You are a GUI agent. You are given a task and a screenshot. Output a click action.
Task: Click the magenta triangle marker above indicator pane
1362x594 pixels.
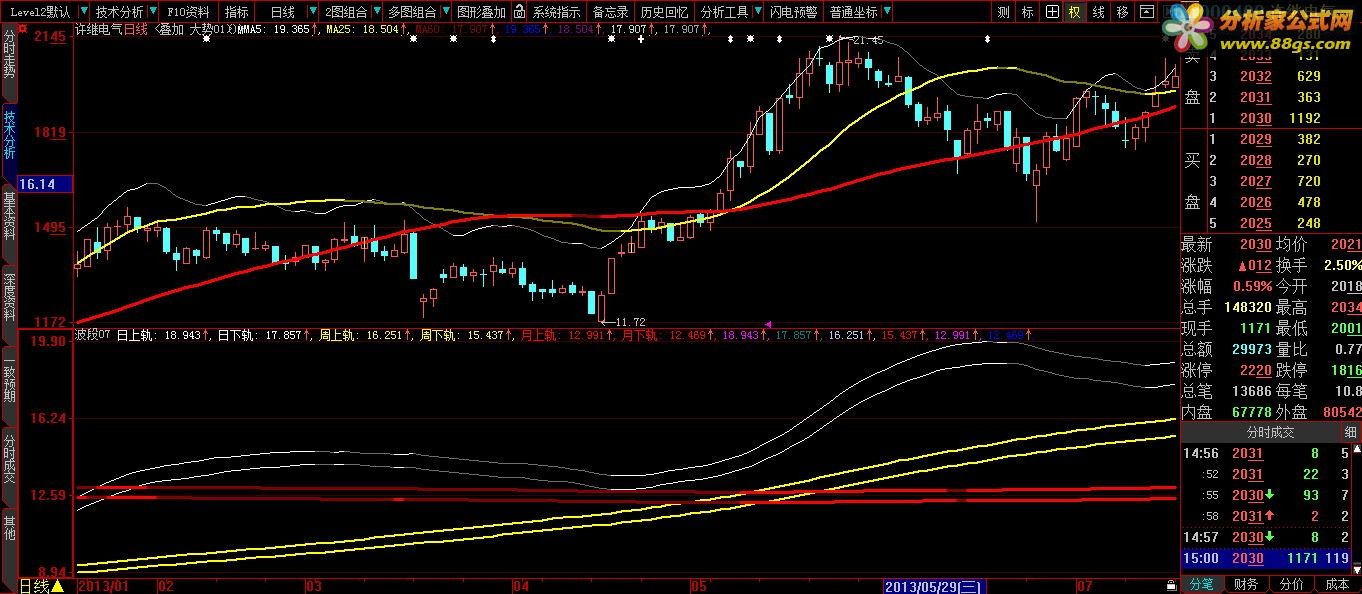pyautogui.click(x=768, y=325)
